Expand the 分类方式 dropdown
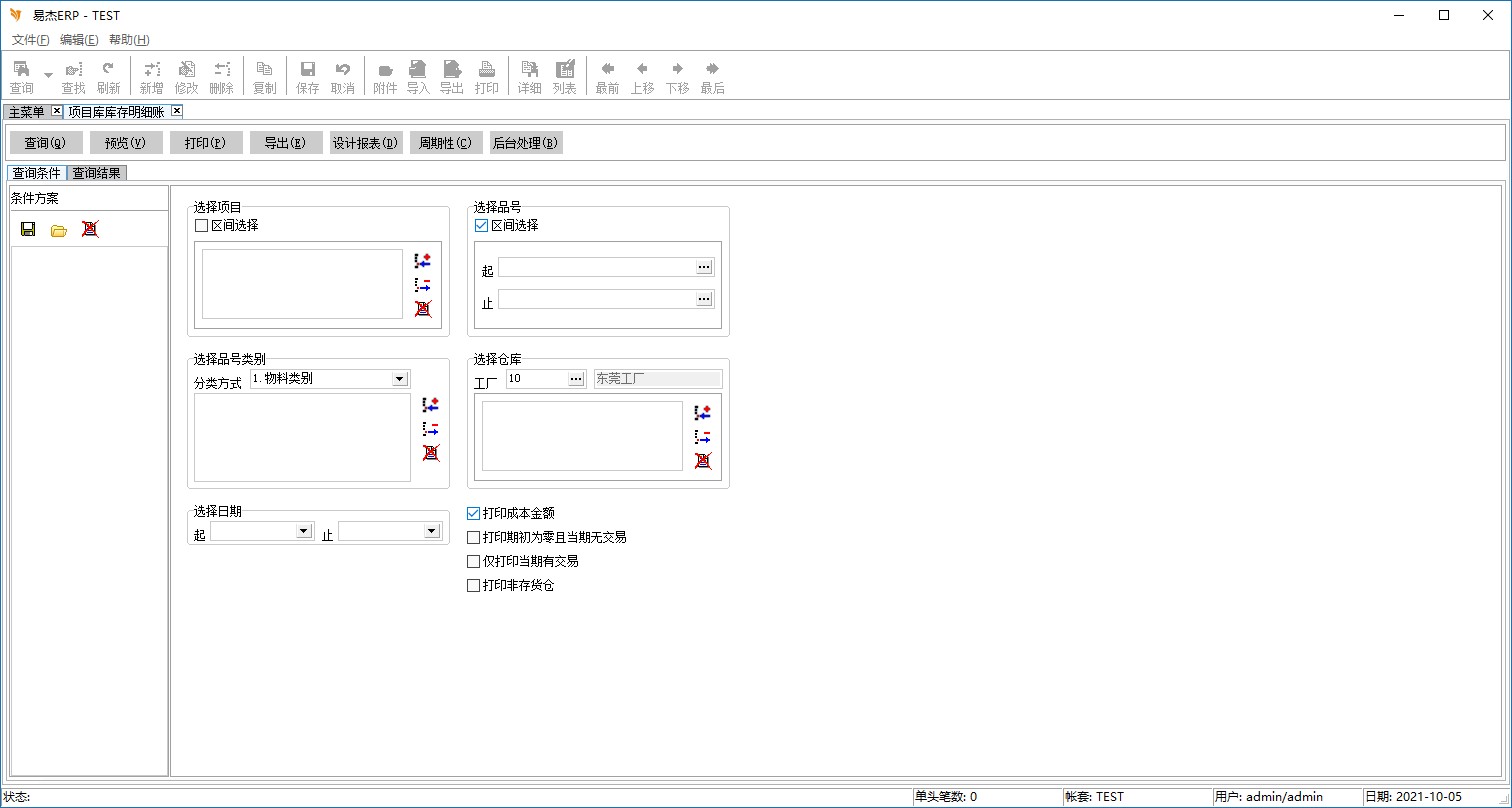The width and height of the screenshot is (1512, 808). point(400,379)
